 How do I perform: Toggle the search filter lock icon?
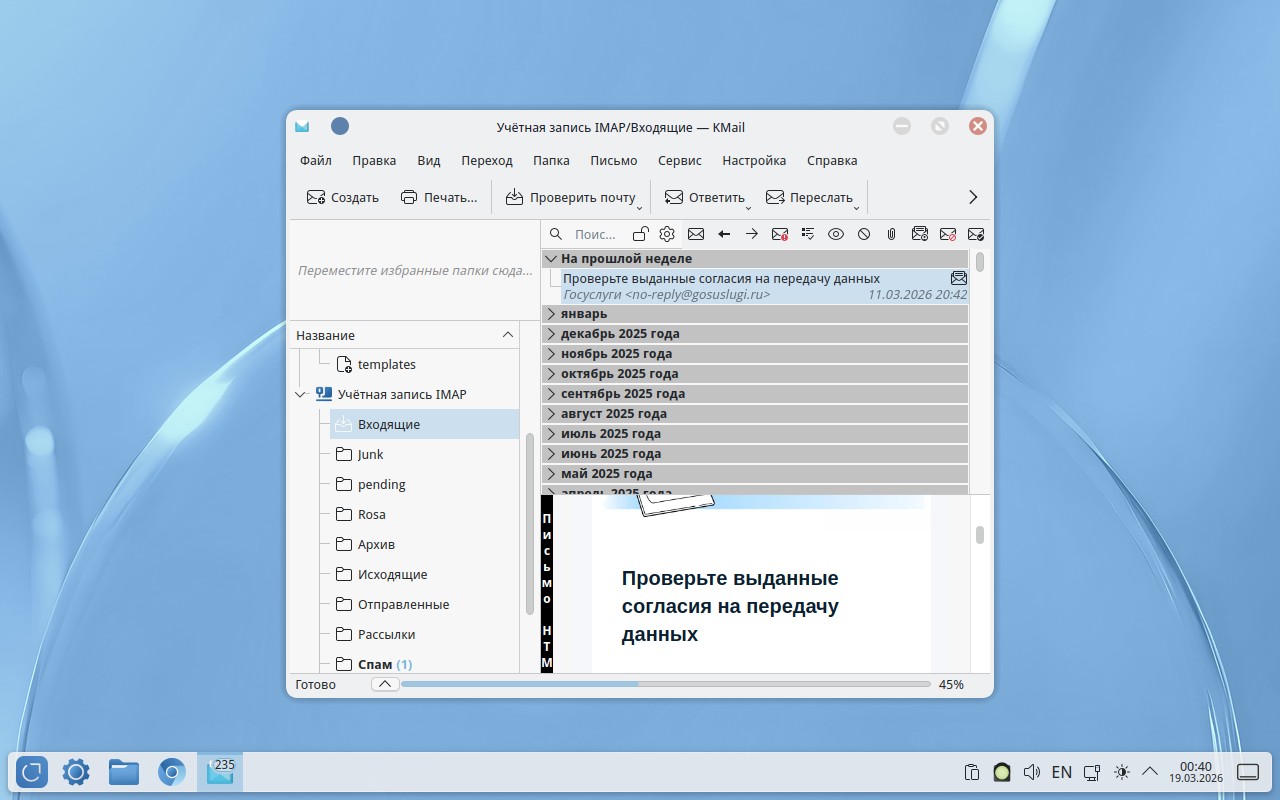[x=640, y=234]
